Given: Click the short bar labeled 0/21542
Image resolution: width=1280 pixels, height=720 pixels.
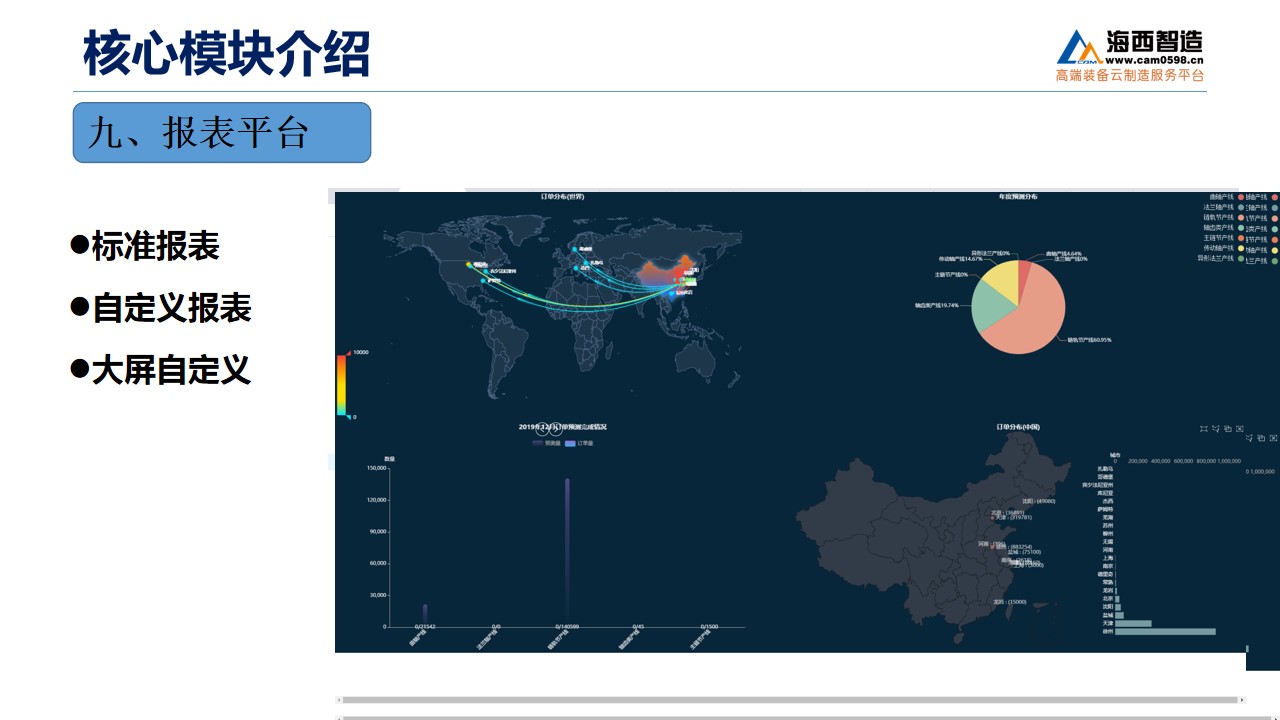Looking at the screenshot, I should click(425, 615).
